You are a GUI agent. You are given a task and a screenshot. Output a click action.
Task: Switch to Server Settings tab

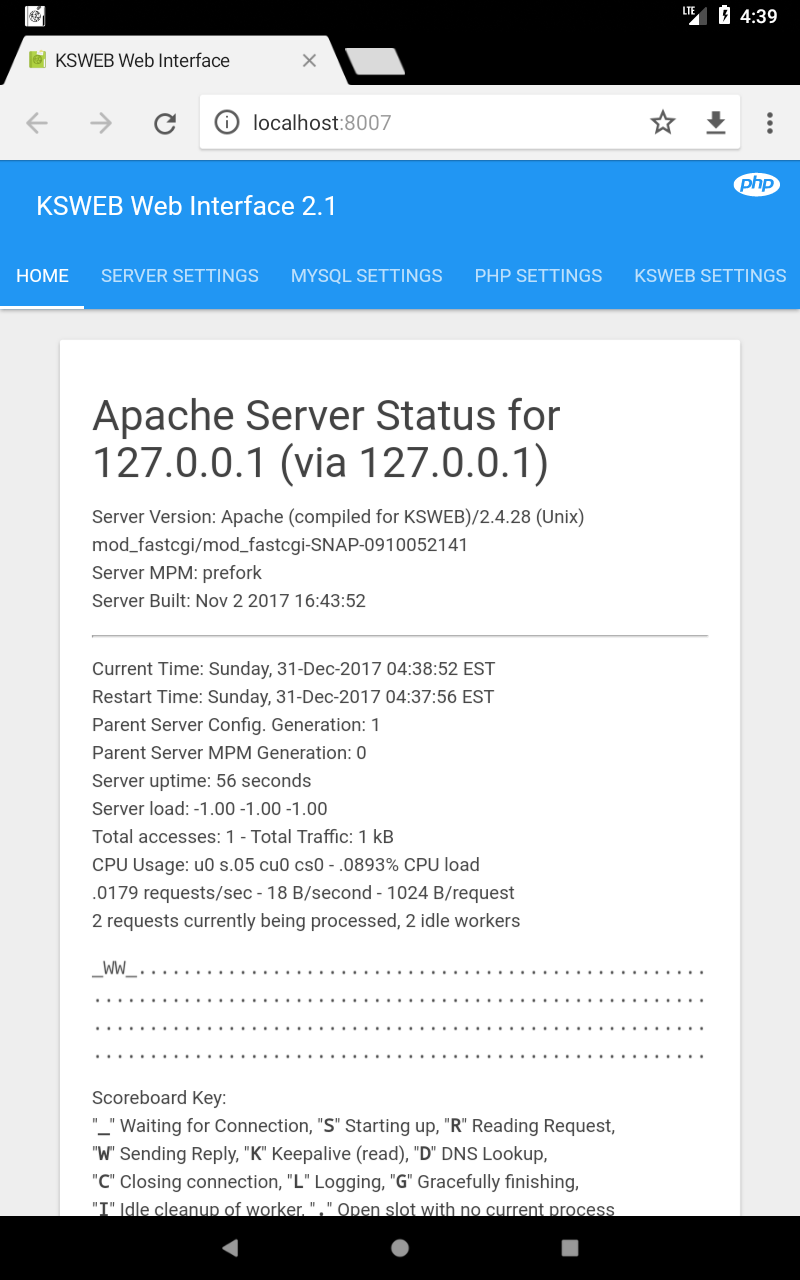[180, 276]
